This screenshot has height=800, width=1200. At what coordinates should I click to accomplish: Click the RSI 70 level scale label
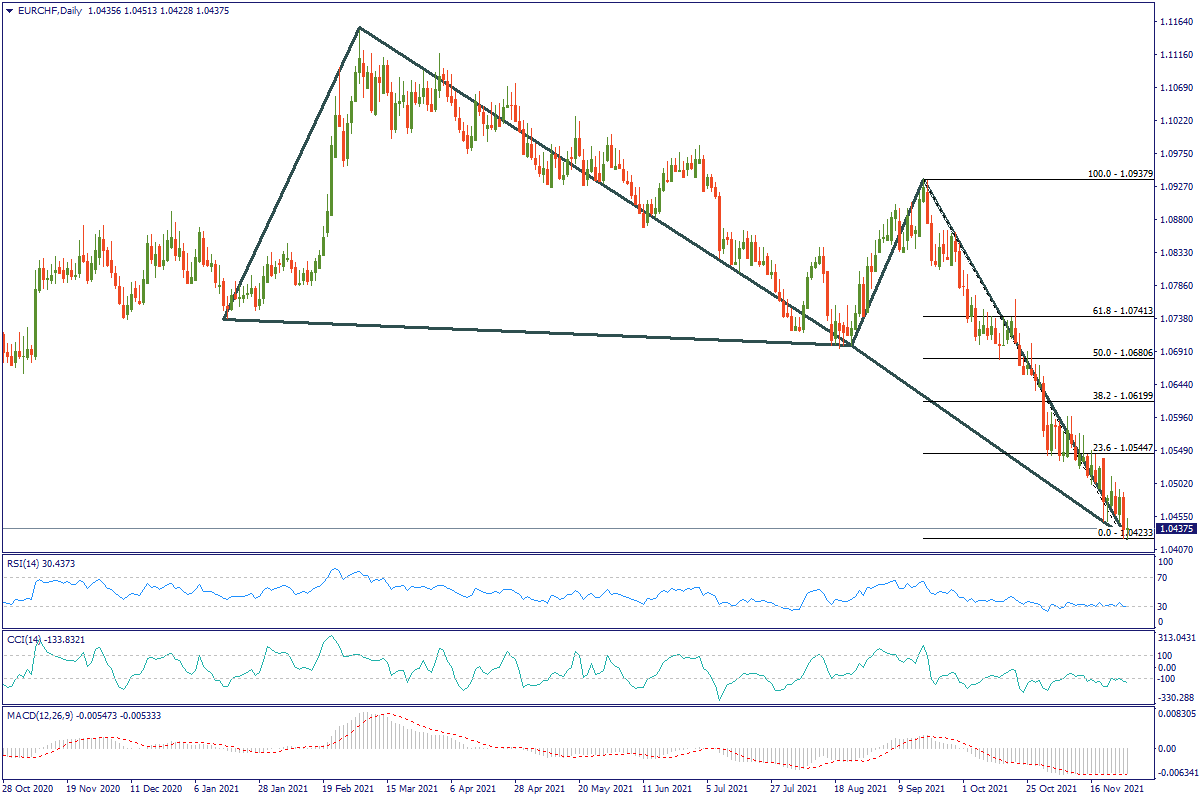[1164, 578]
